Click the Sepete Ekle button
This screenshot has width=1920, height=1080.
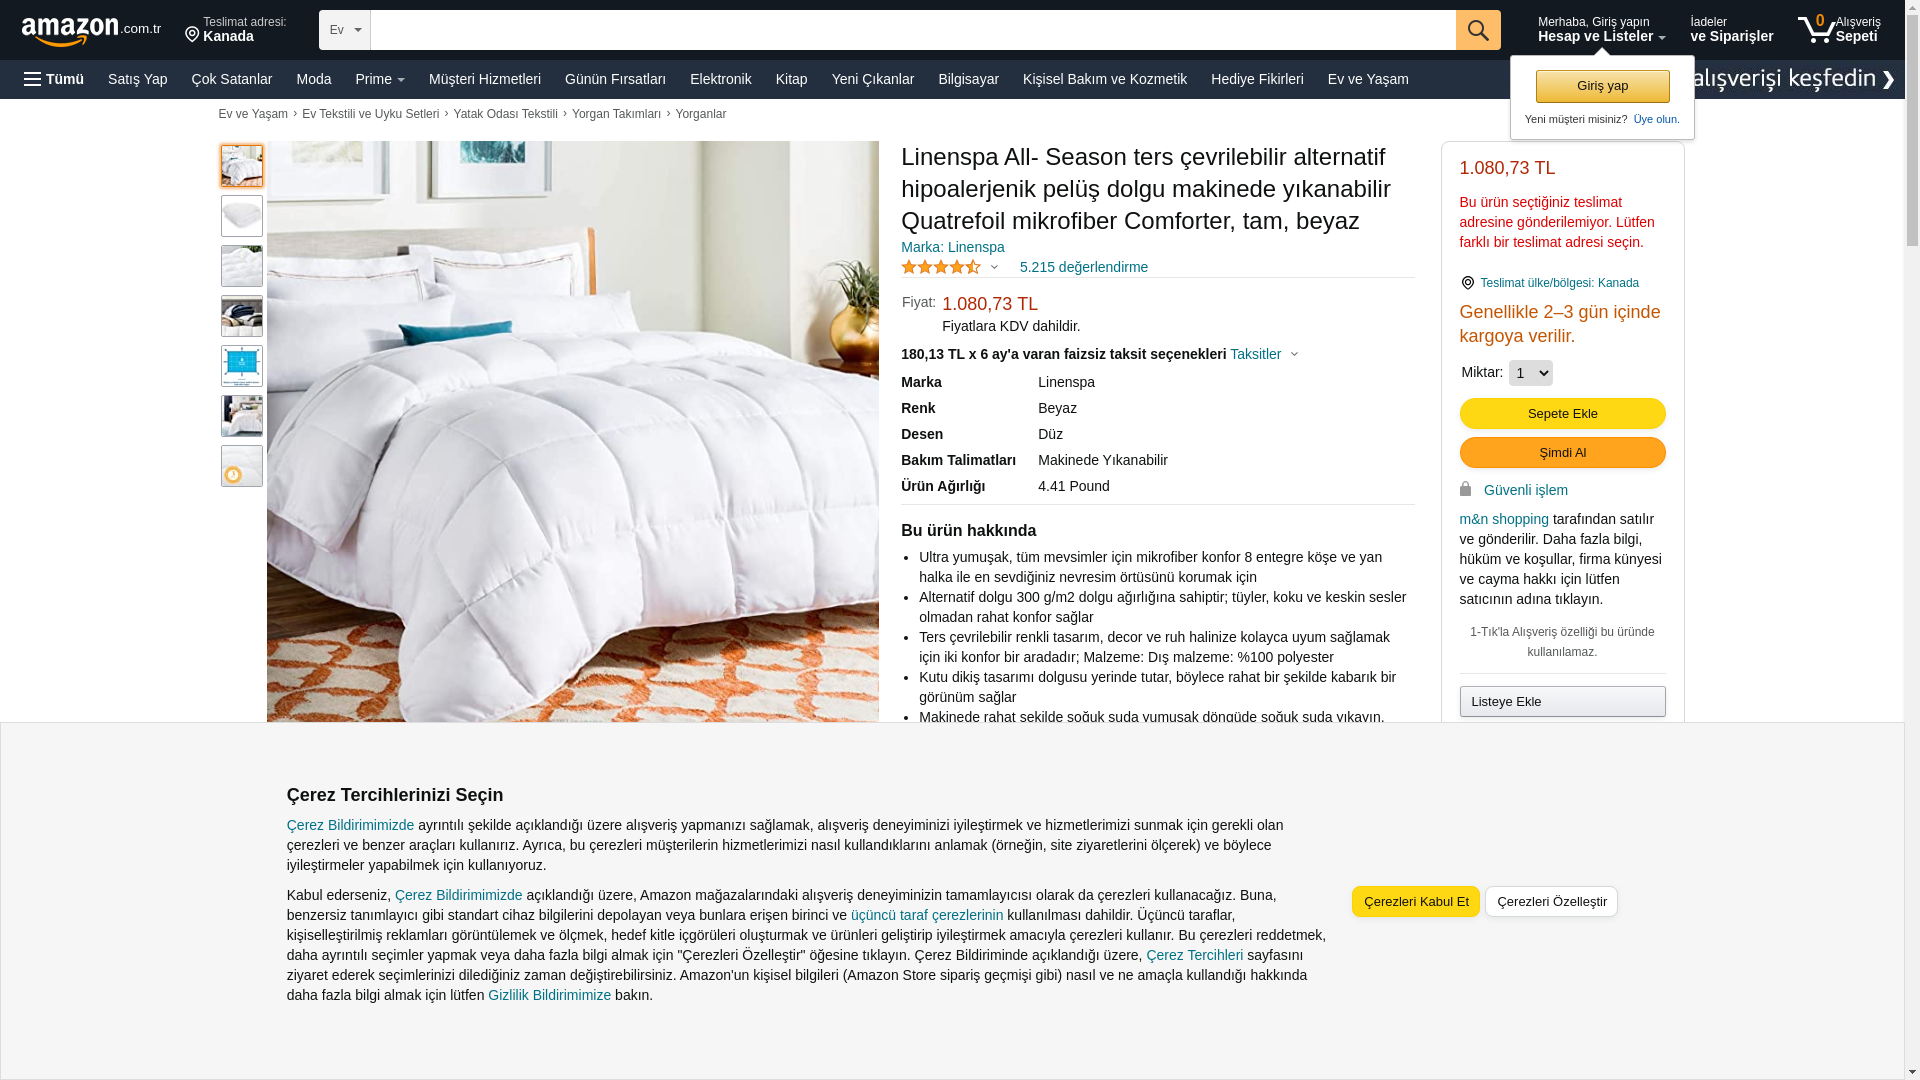click(x=1562, y=414)
